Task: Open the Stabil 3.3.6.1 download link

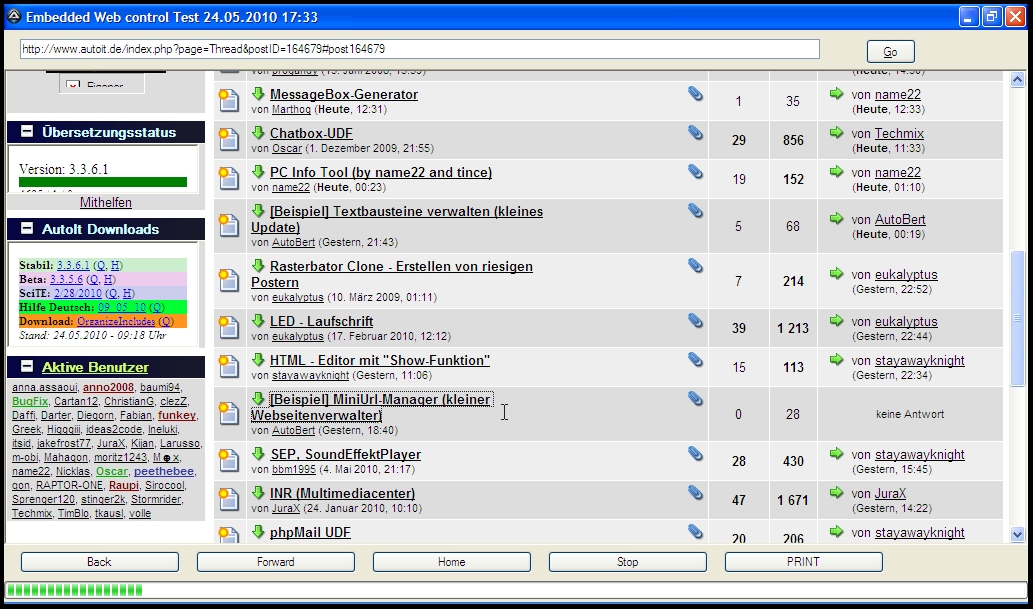Action: click(x=73, y=265)
